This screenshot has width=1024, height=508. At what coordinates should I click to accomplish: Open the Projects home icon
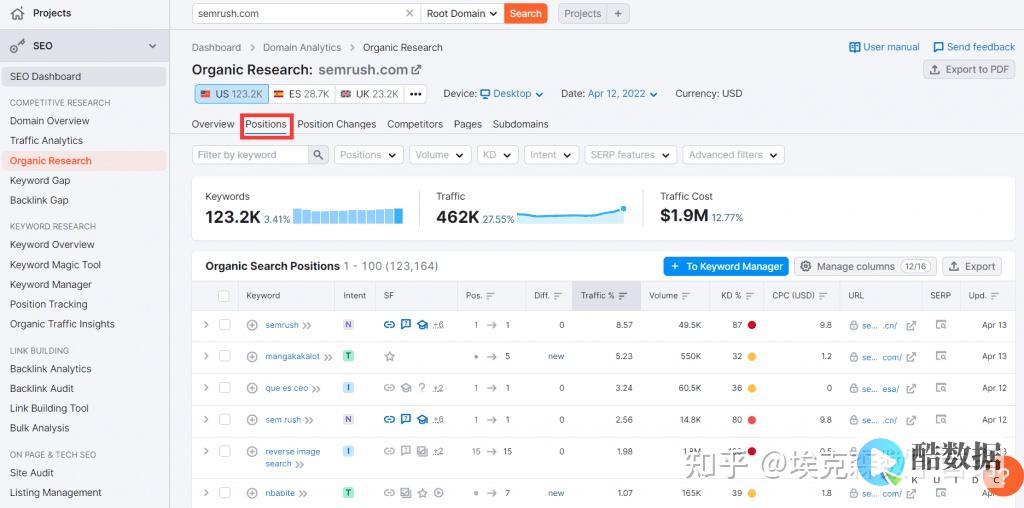18,13
